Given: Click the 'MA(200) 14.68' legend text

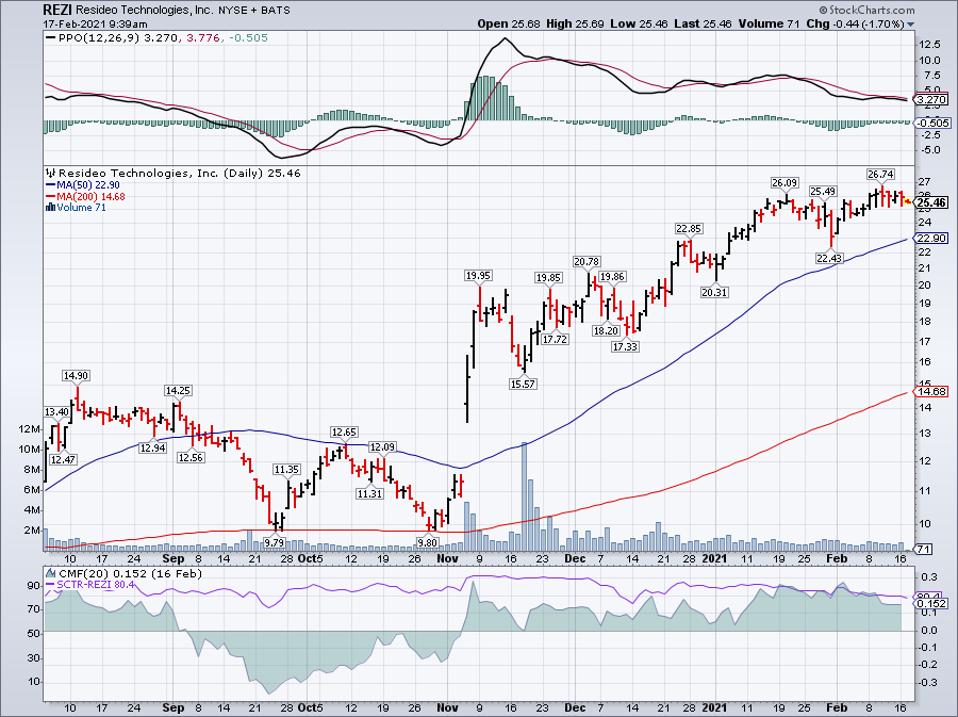Looking at the screenshot, I should pos(90,197).
